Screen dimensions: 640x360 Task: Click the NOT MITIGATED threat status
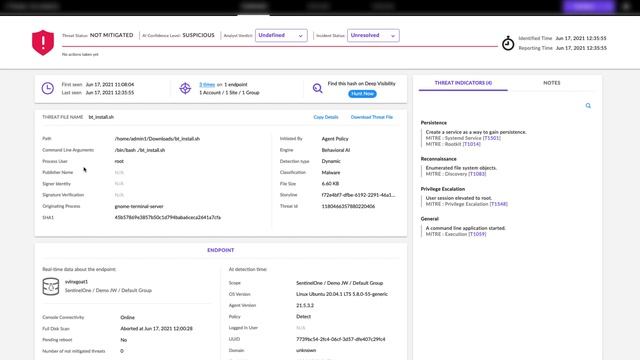tap(111, 35)
